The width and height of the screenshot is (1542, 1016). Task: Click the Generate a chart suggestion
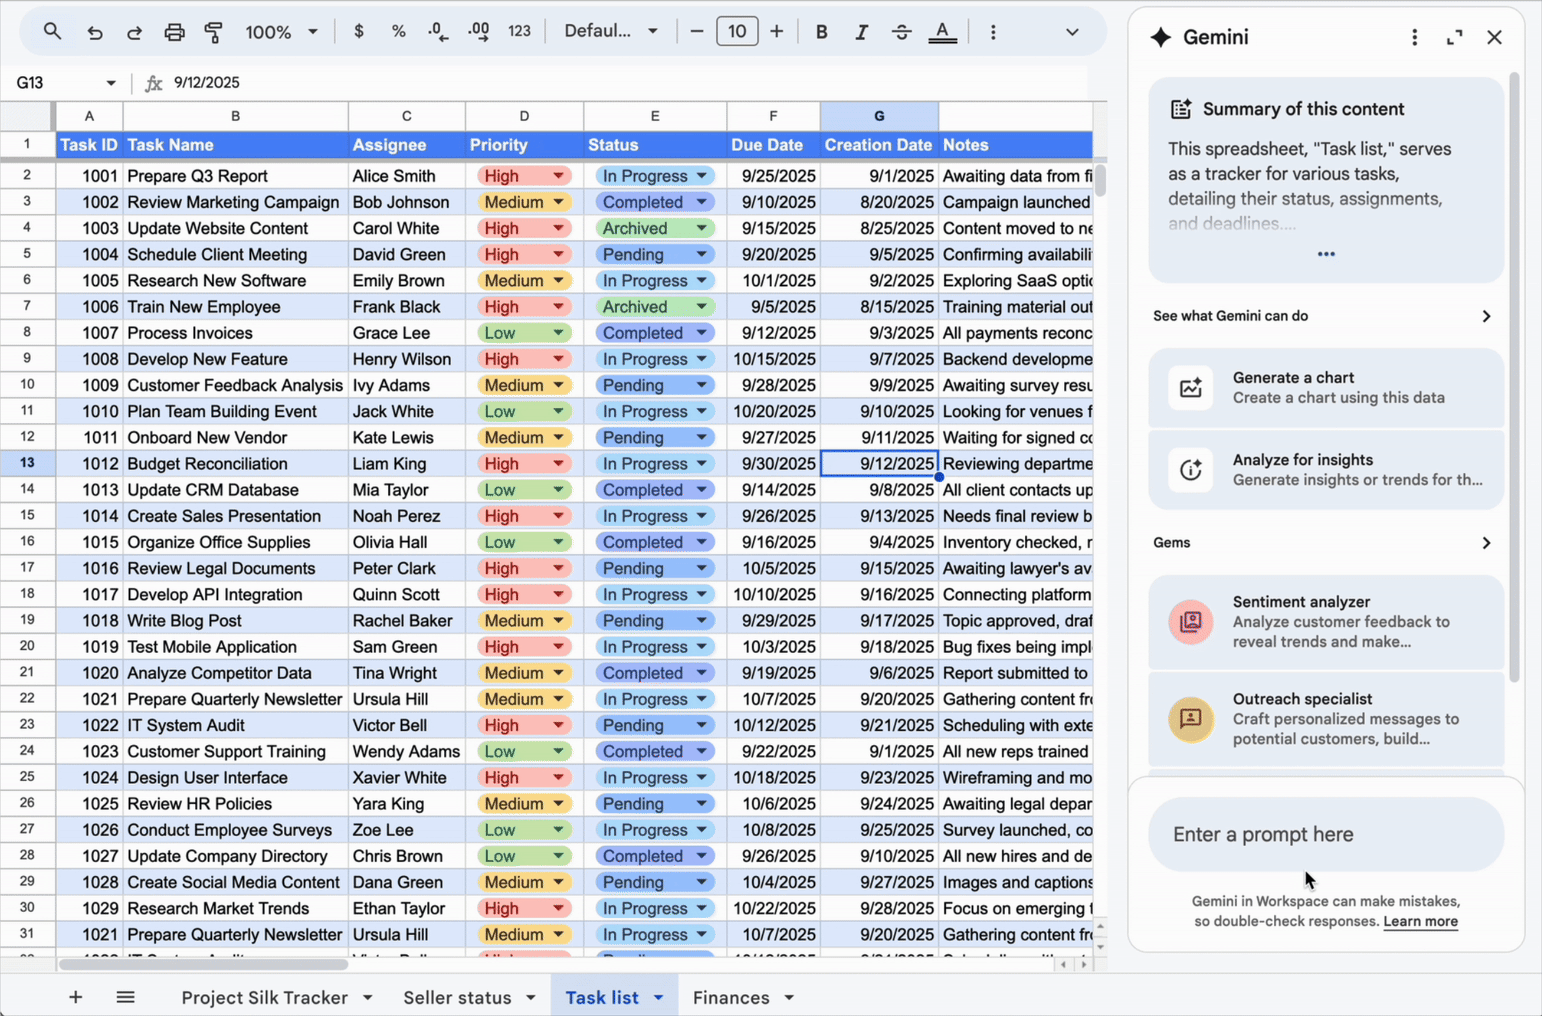(x=1325, y=388)
